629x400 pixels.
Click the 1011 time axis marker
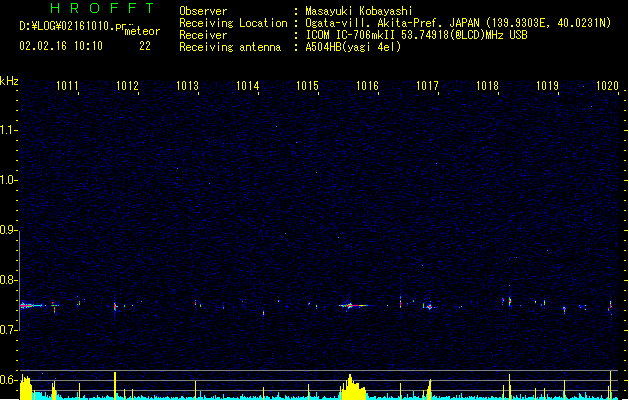pos(67,85)
